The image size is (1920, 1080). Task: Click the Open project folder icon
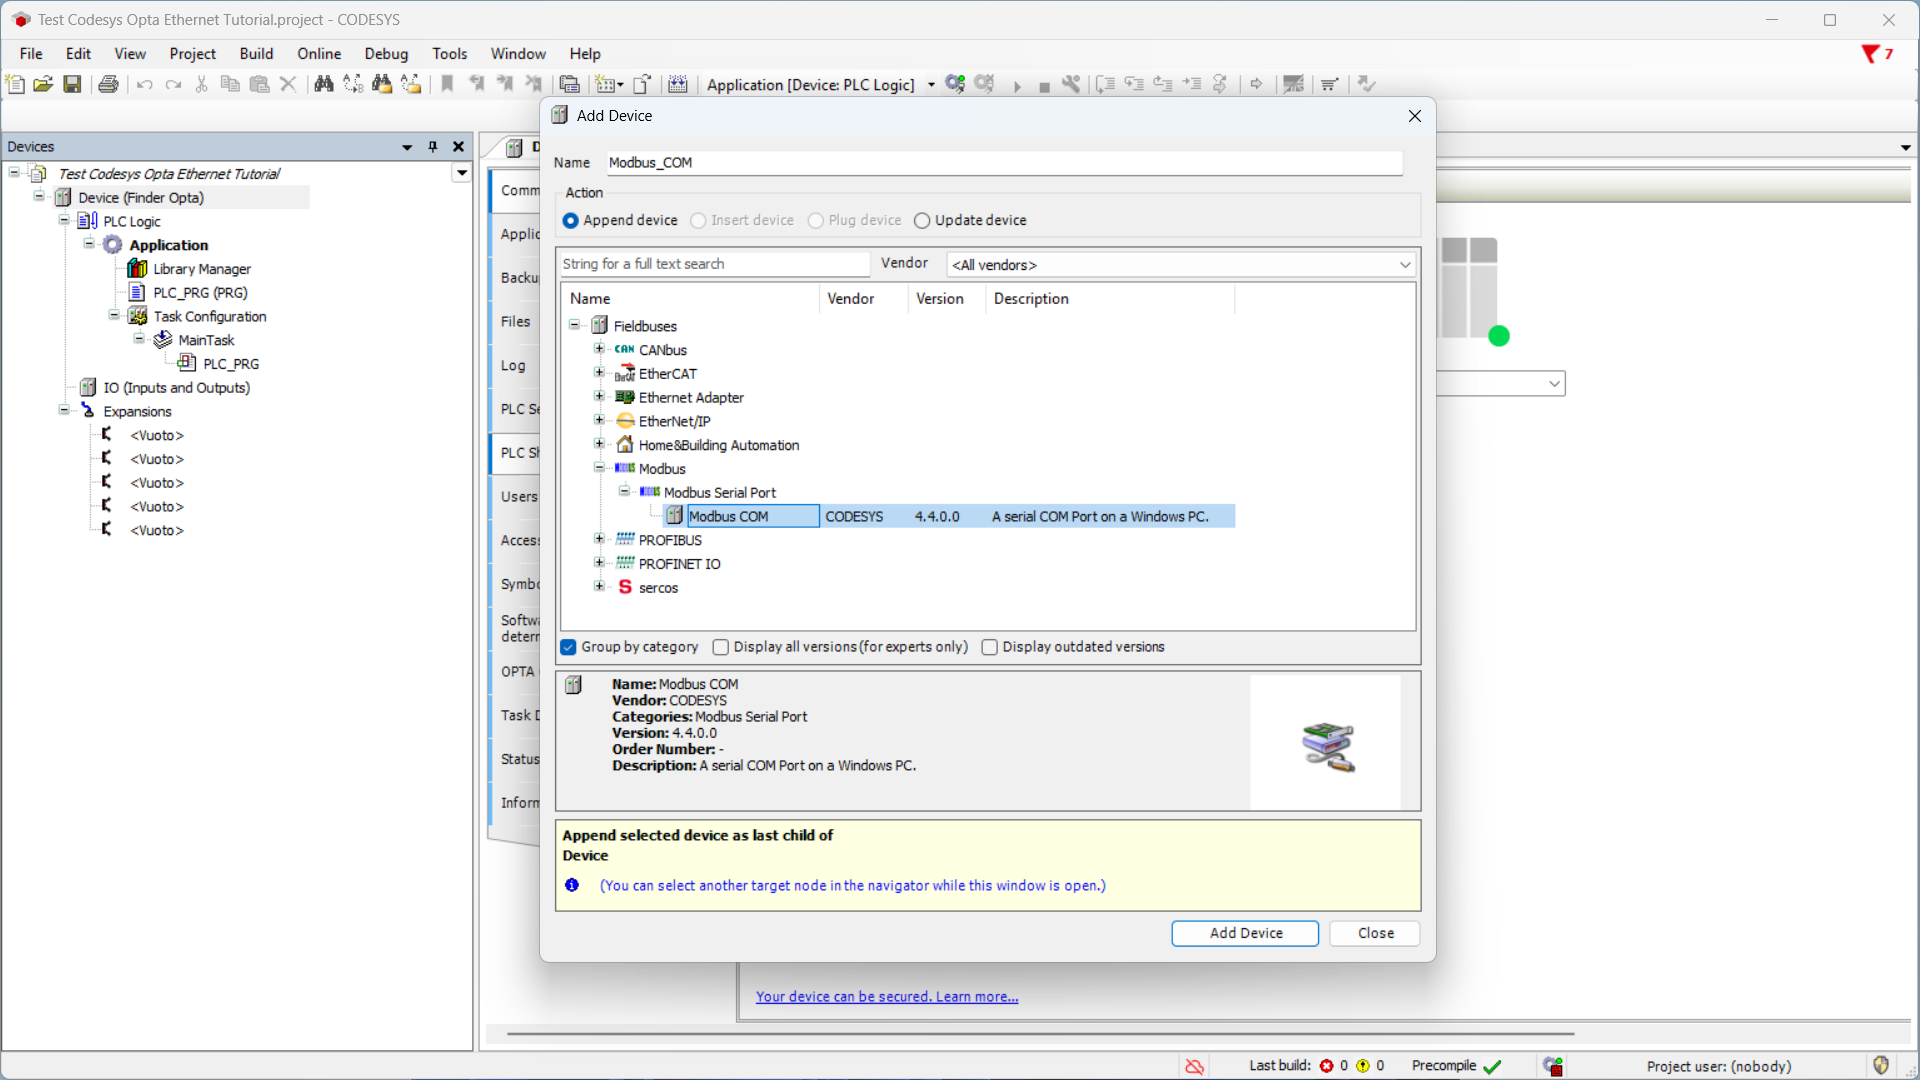(43, 85)
